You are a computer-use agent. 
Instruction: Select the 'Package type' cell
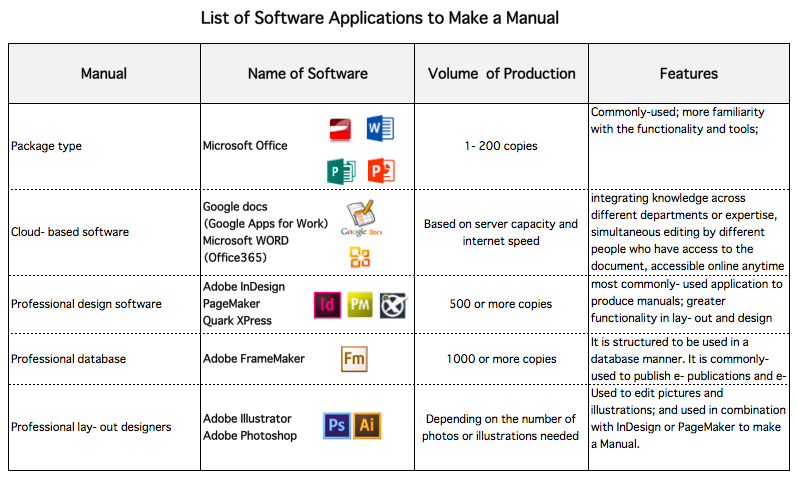104,146
